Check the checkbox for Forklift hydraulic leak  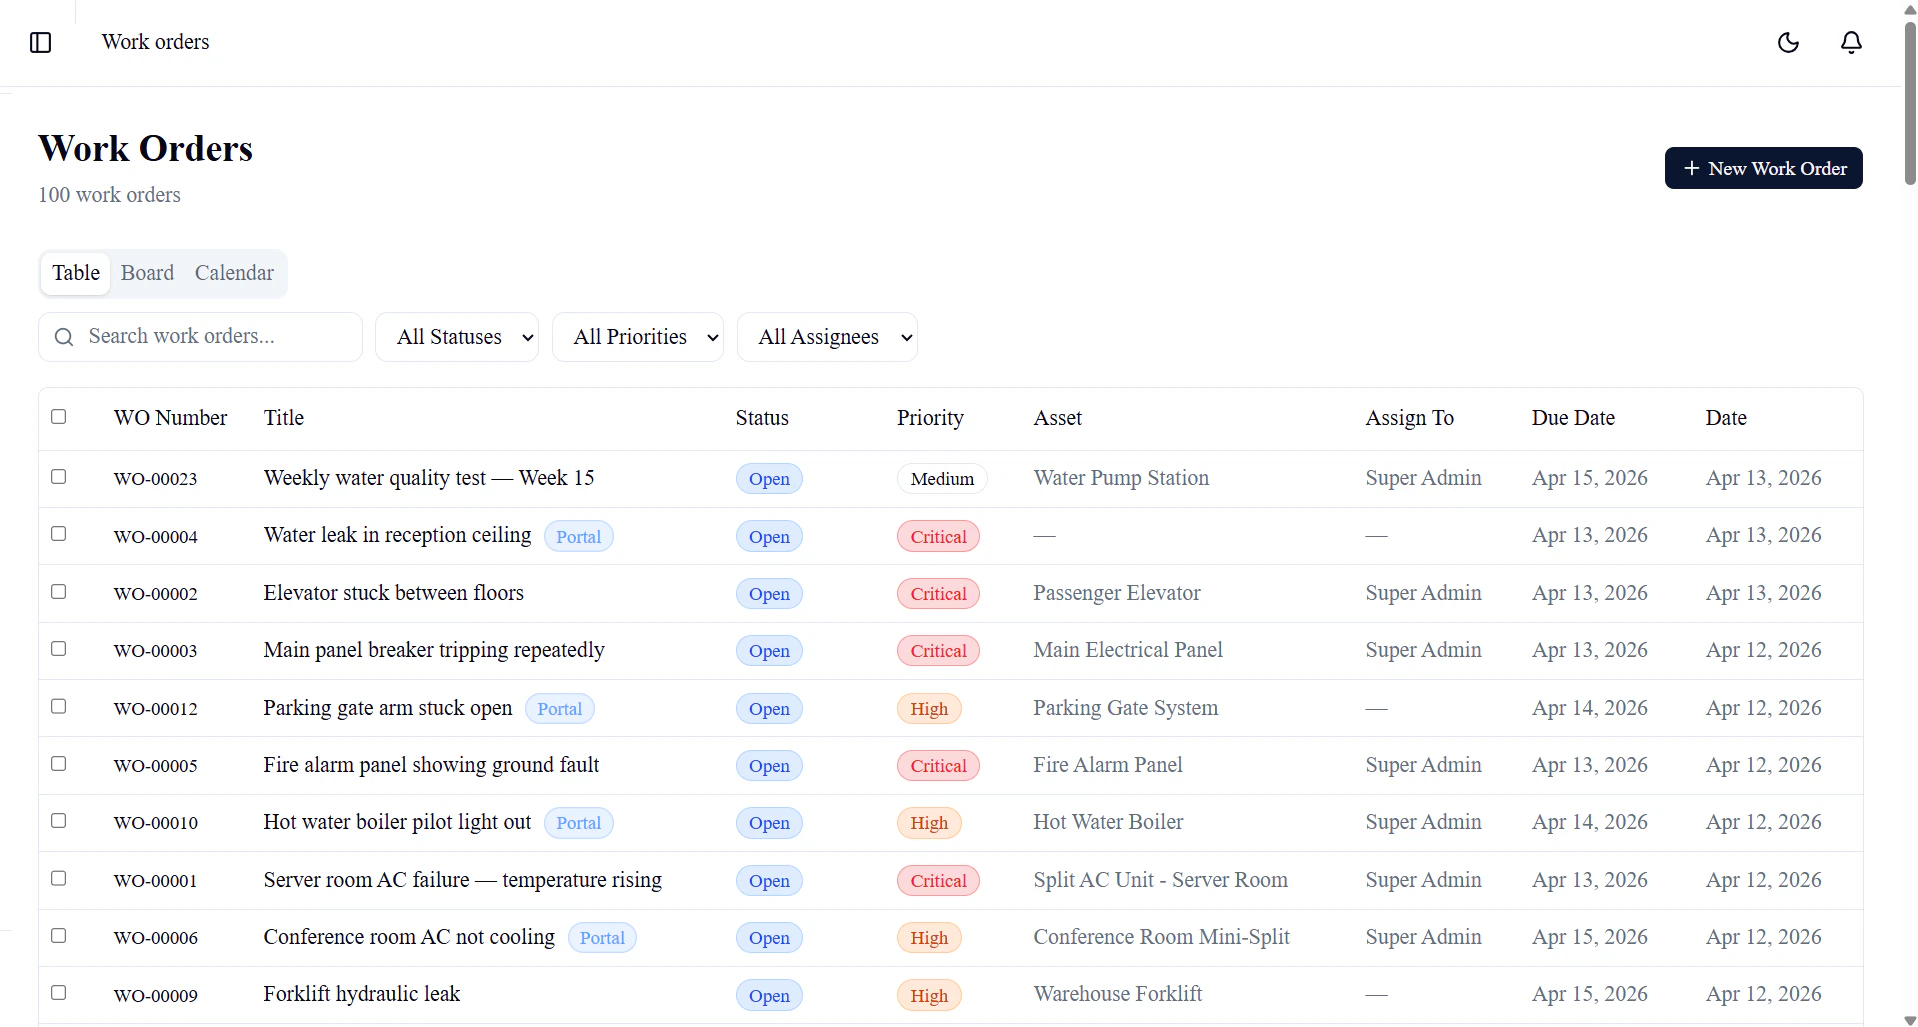click(x=58, y=992)
